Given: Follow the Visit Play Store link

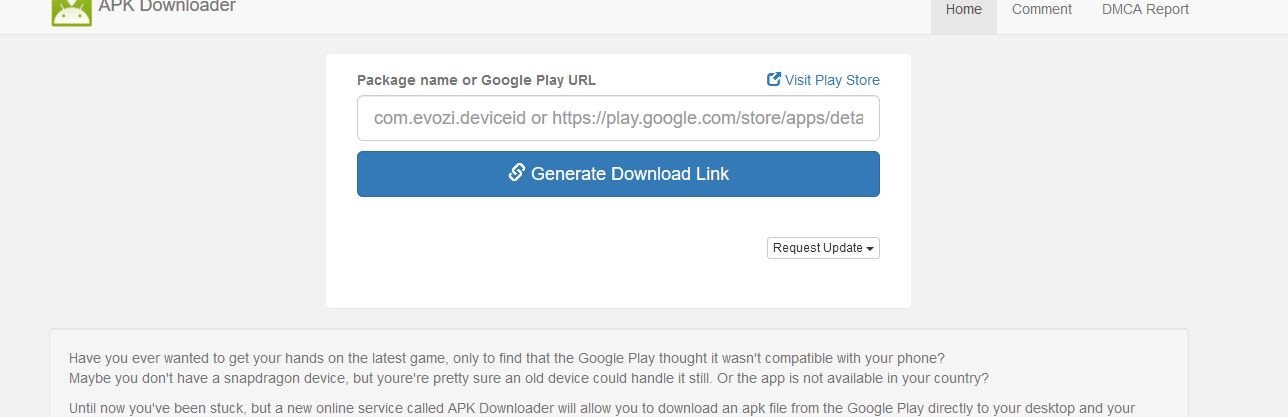Looking at the screenshot, I should (x=831, y=80).
